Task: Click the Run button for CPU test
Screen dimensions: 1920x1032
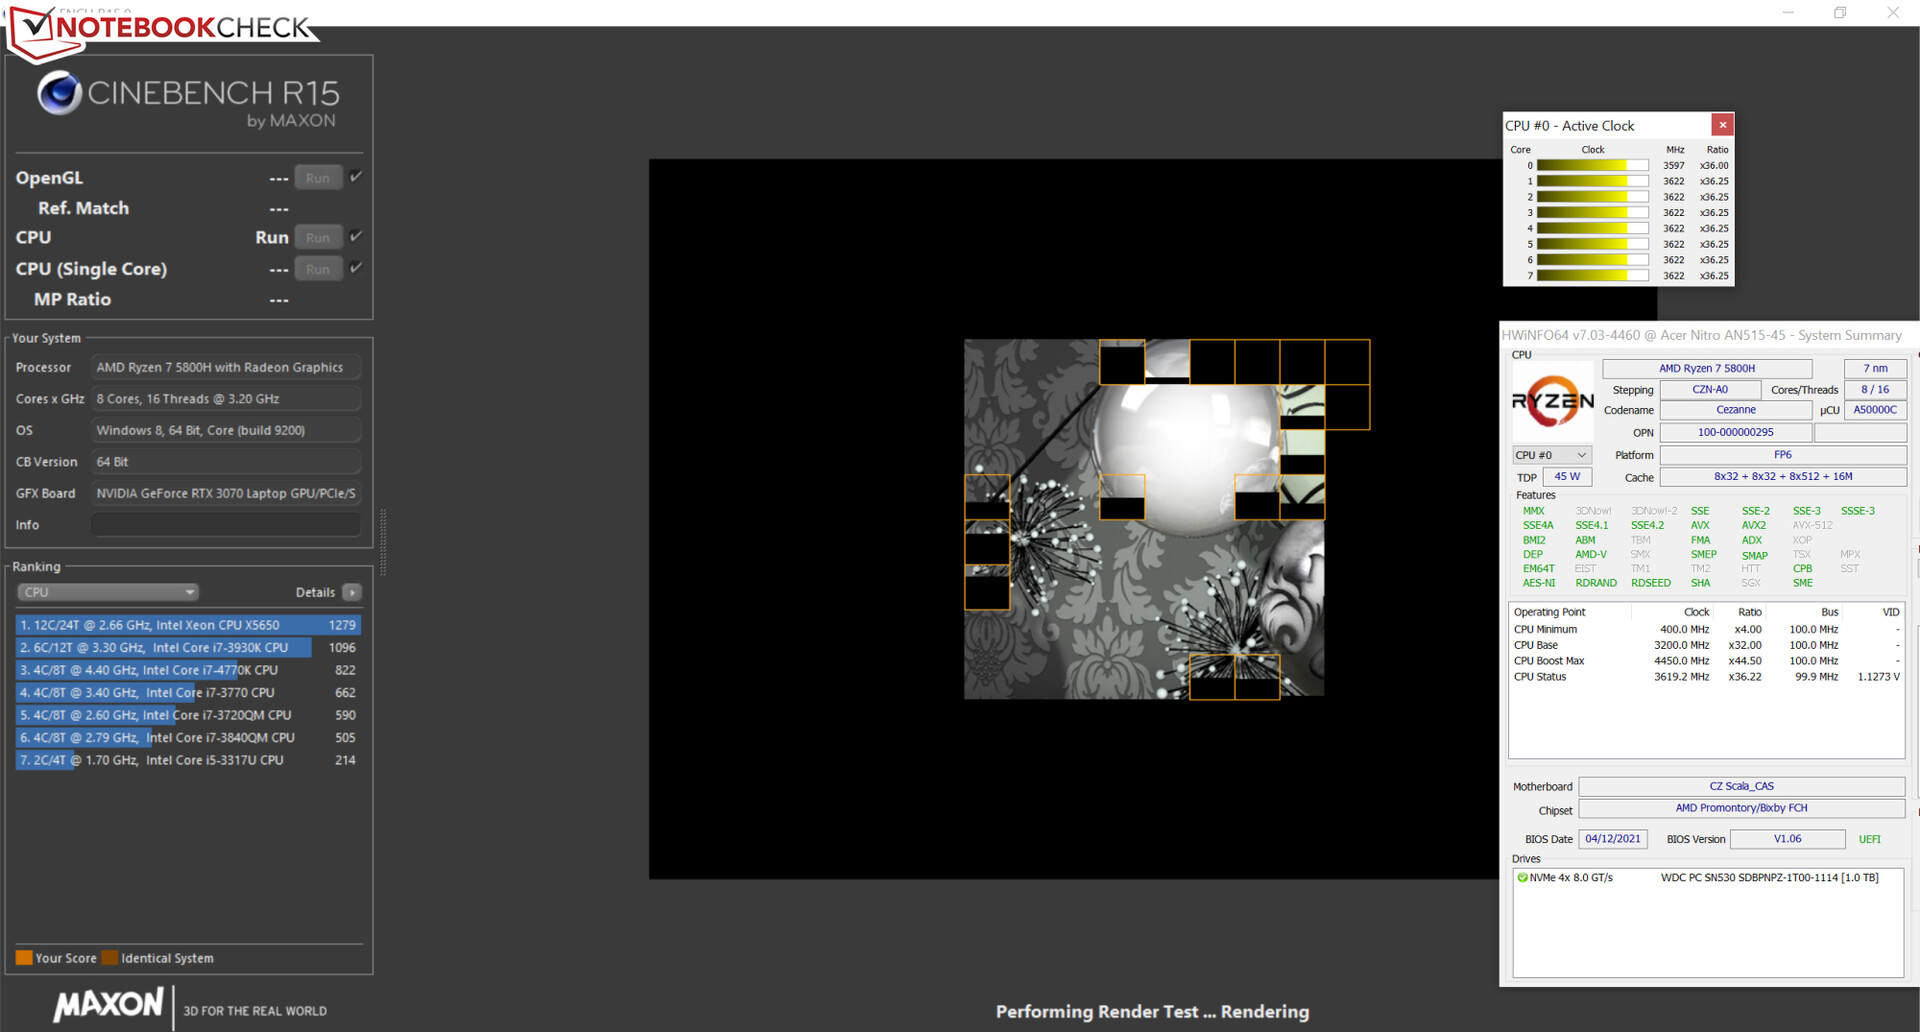Action: pos(318,238)
